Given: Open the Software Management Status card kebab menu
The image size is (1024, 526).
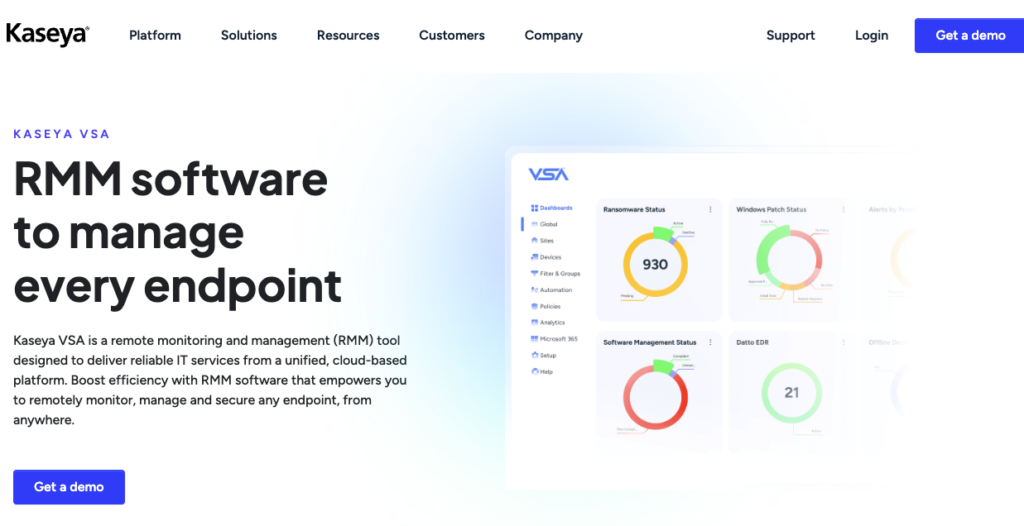Looking at the screenshot, I should [711, 342].
